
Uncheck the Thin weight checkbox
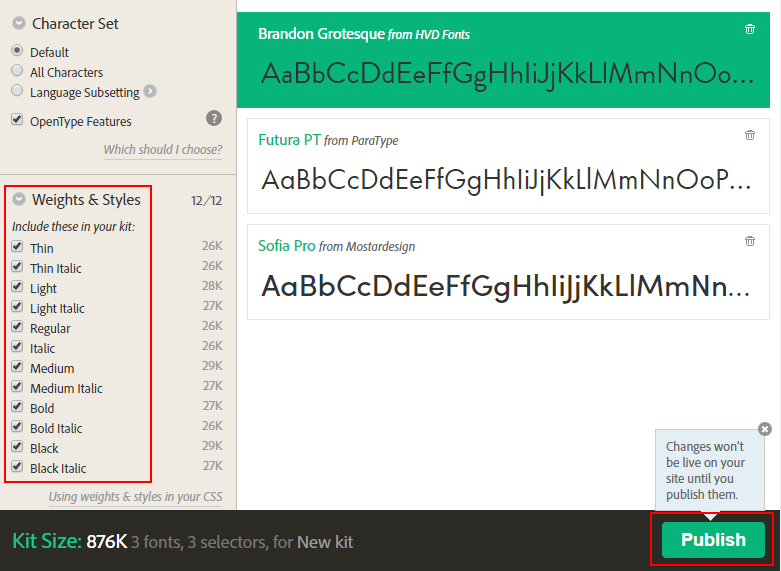(x=17, y=246)
